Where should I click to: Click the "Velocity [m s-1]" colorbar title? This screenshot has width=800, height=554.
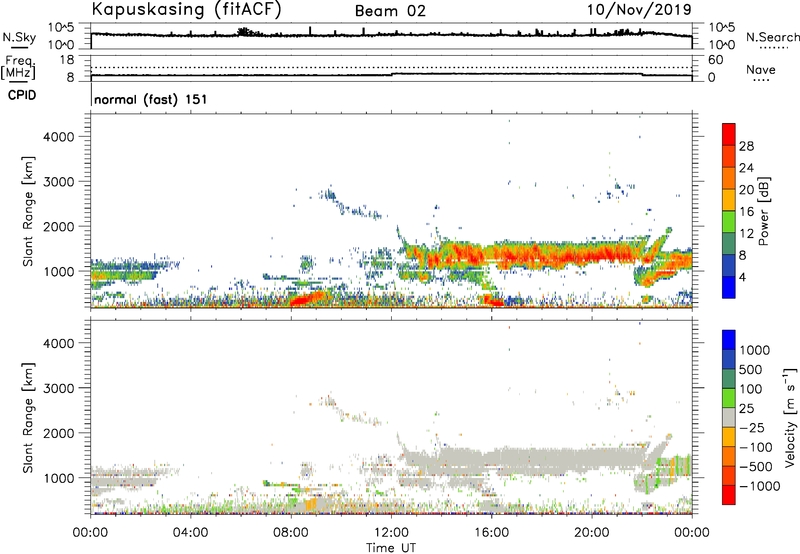tap(790, 417)
